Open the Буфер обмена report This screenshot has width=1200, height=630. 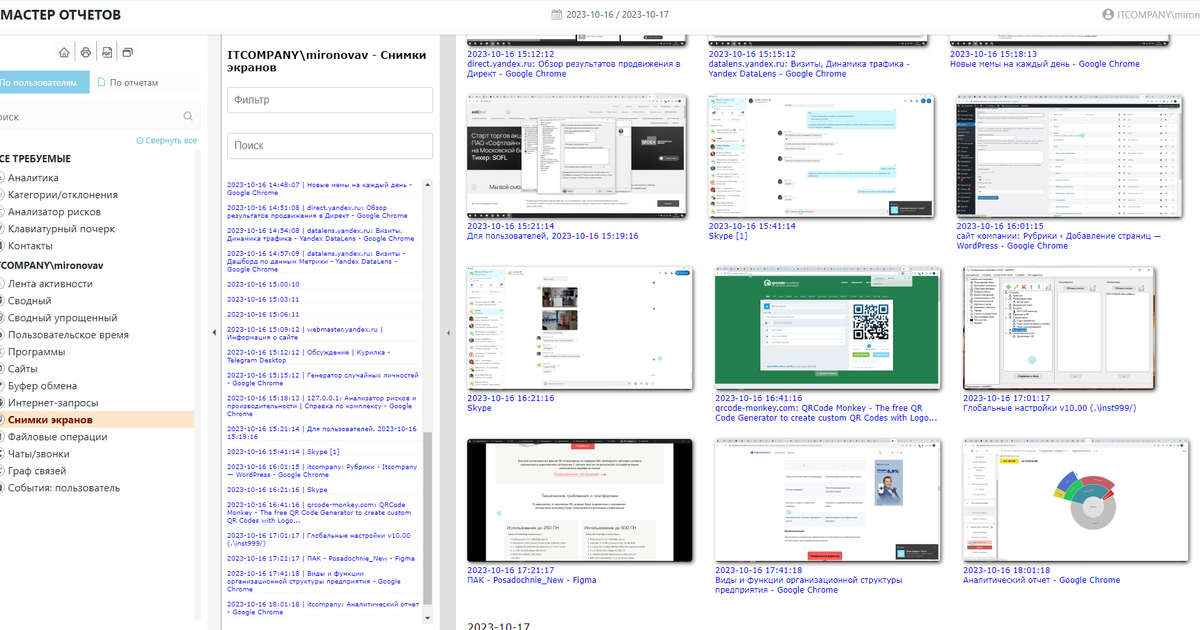pyautogui.click(x=42, y=386)
